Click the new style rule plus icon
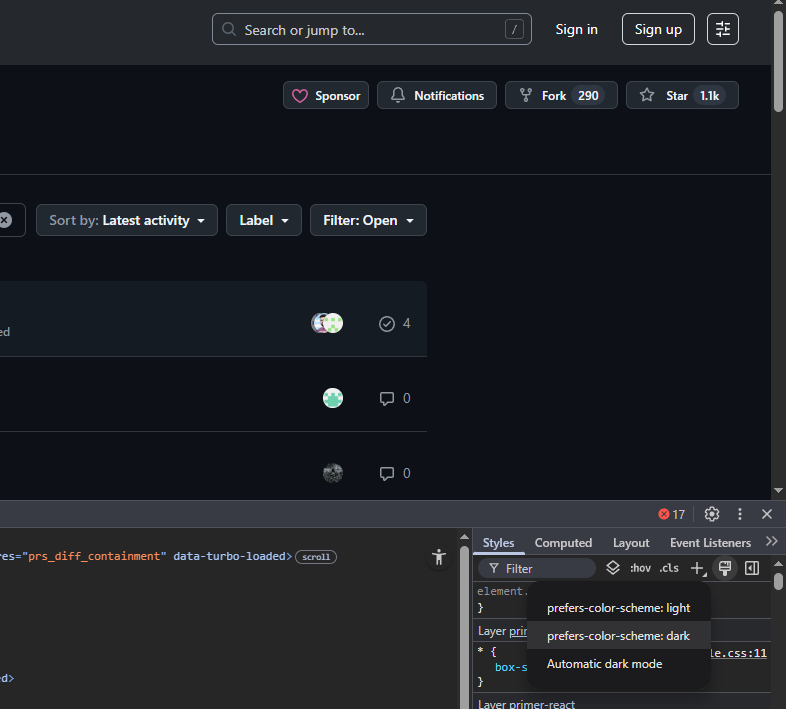 click(697, 568)
